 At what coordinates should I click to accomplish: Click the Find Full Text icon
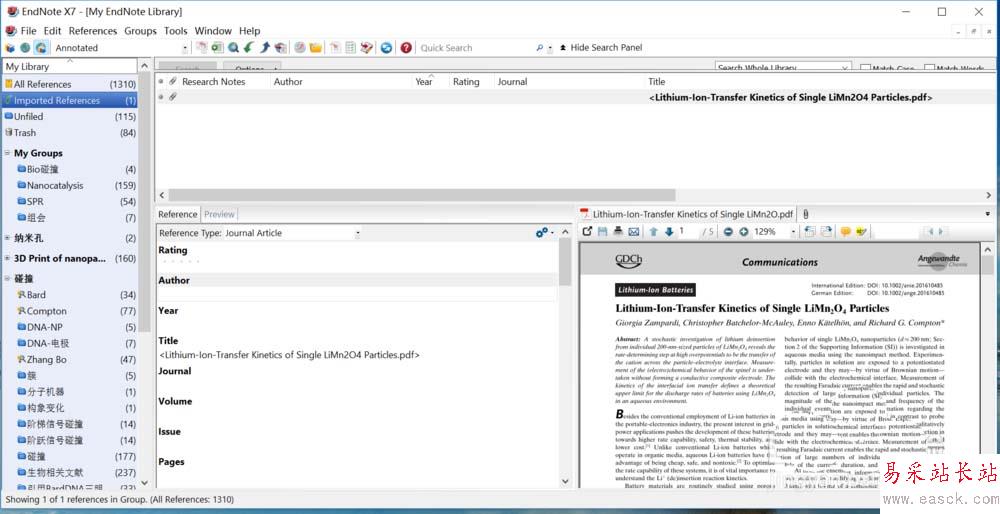[281, 48]
